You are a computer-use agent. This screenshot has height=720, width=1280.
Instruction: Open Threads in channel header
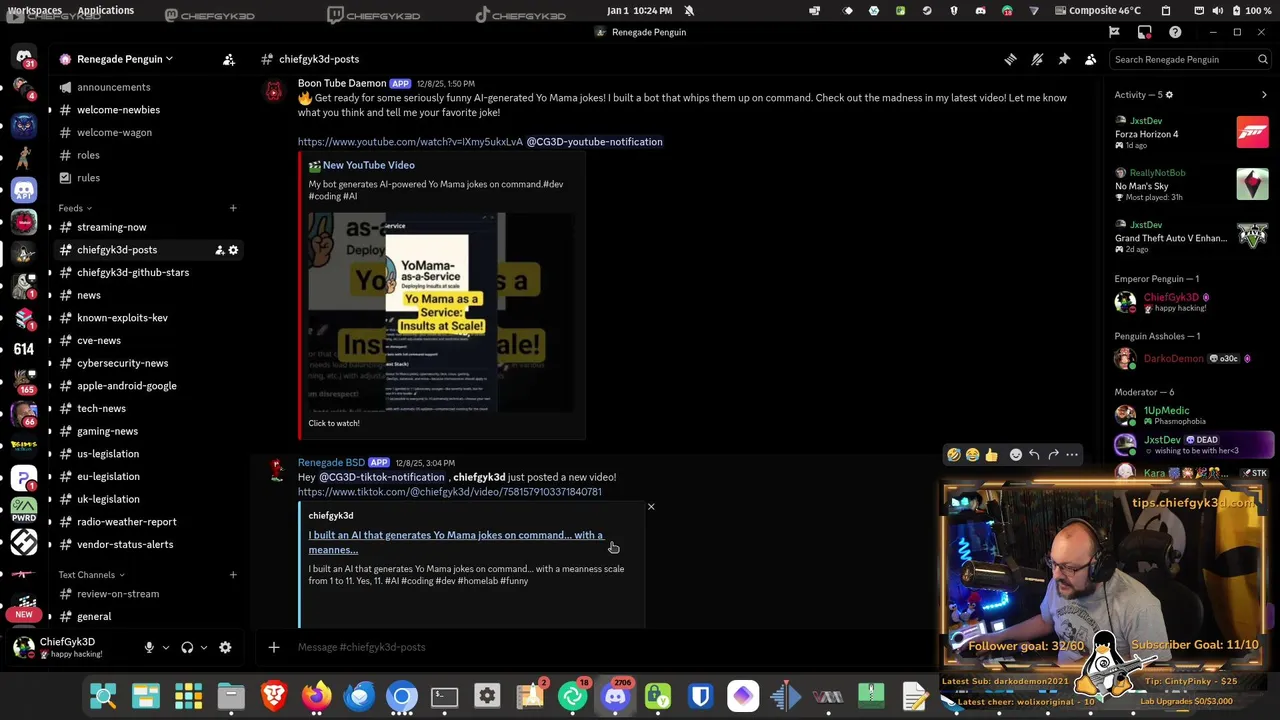1010,59
